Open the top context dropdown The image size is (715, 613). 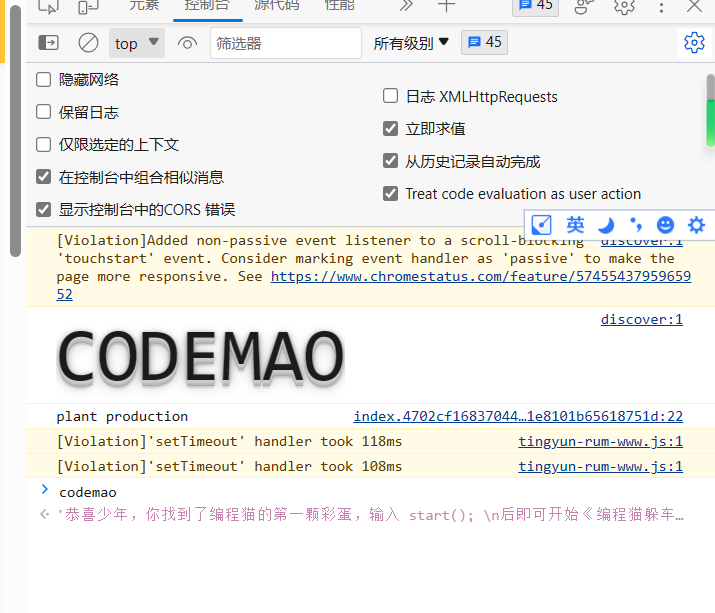[137, 43]
